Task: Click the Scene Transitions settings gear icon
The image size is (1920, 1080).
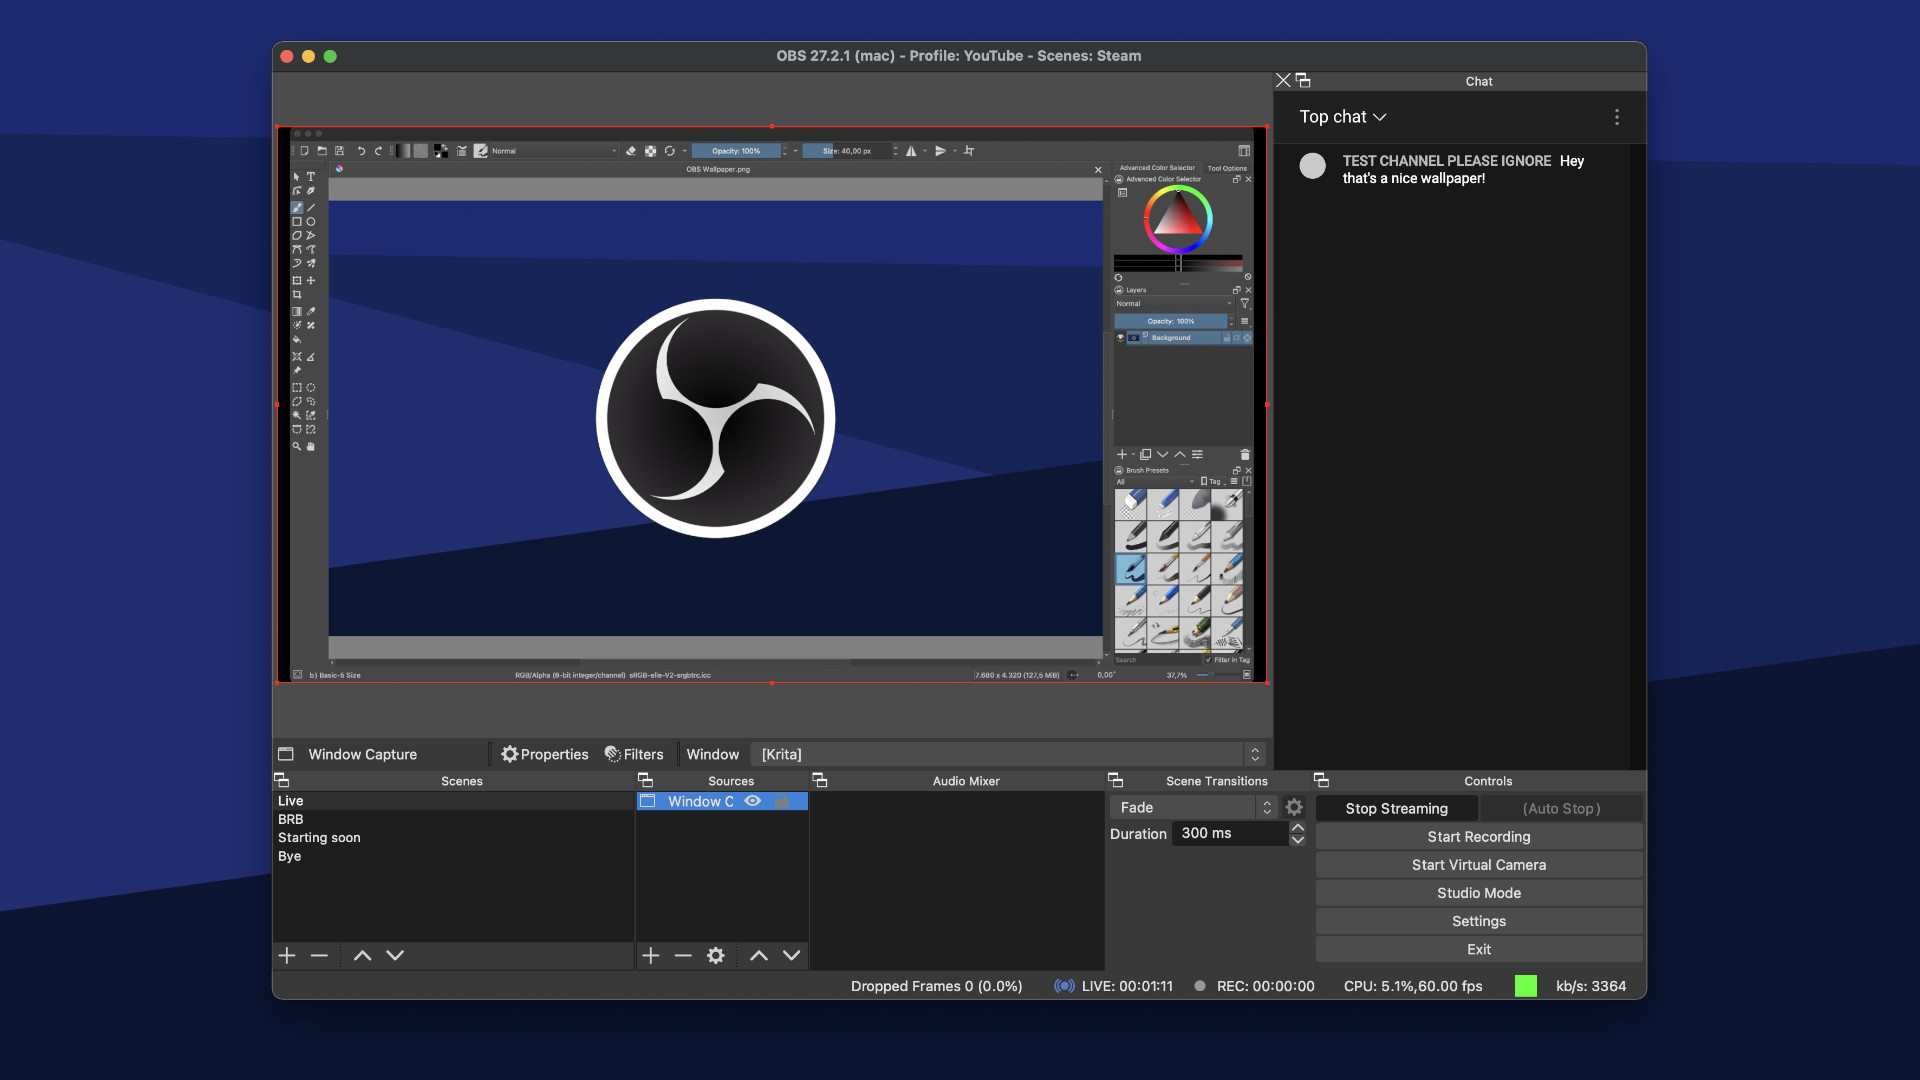Action: 1294,807
